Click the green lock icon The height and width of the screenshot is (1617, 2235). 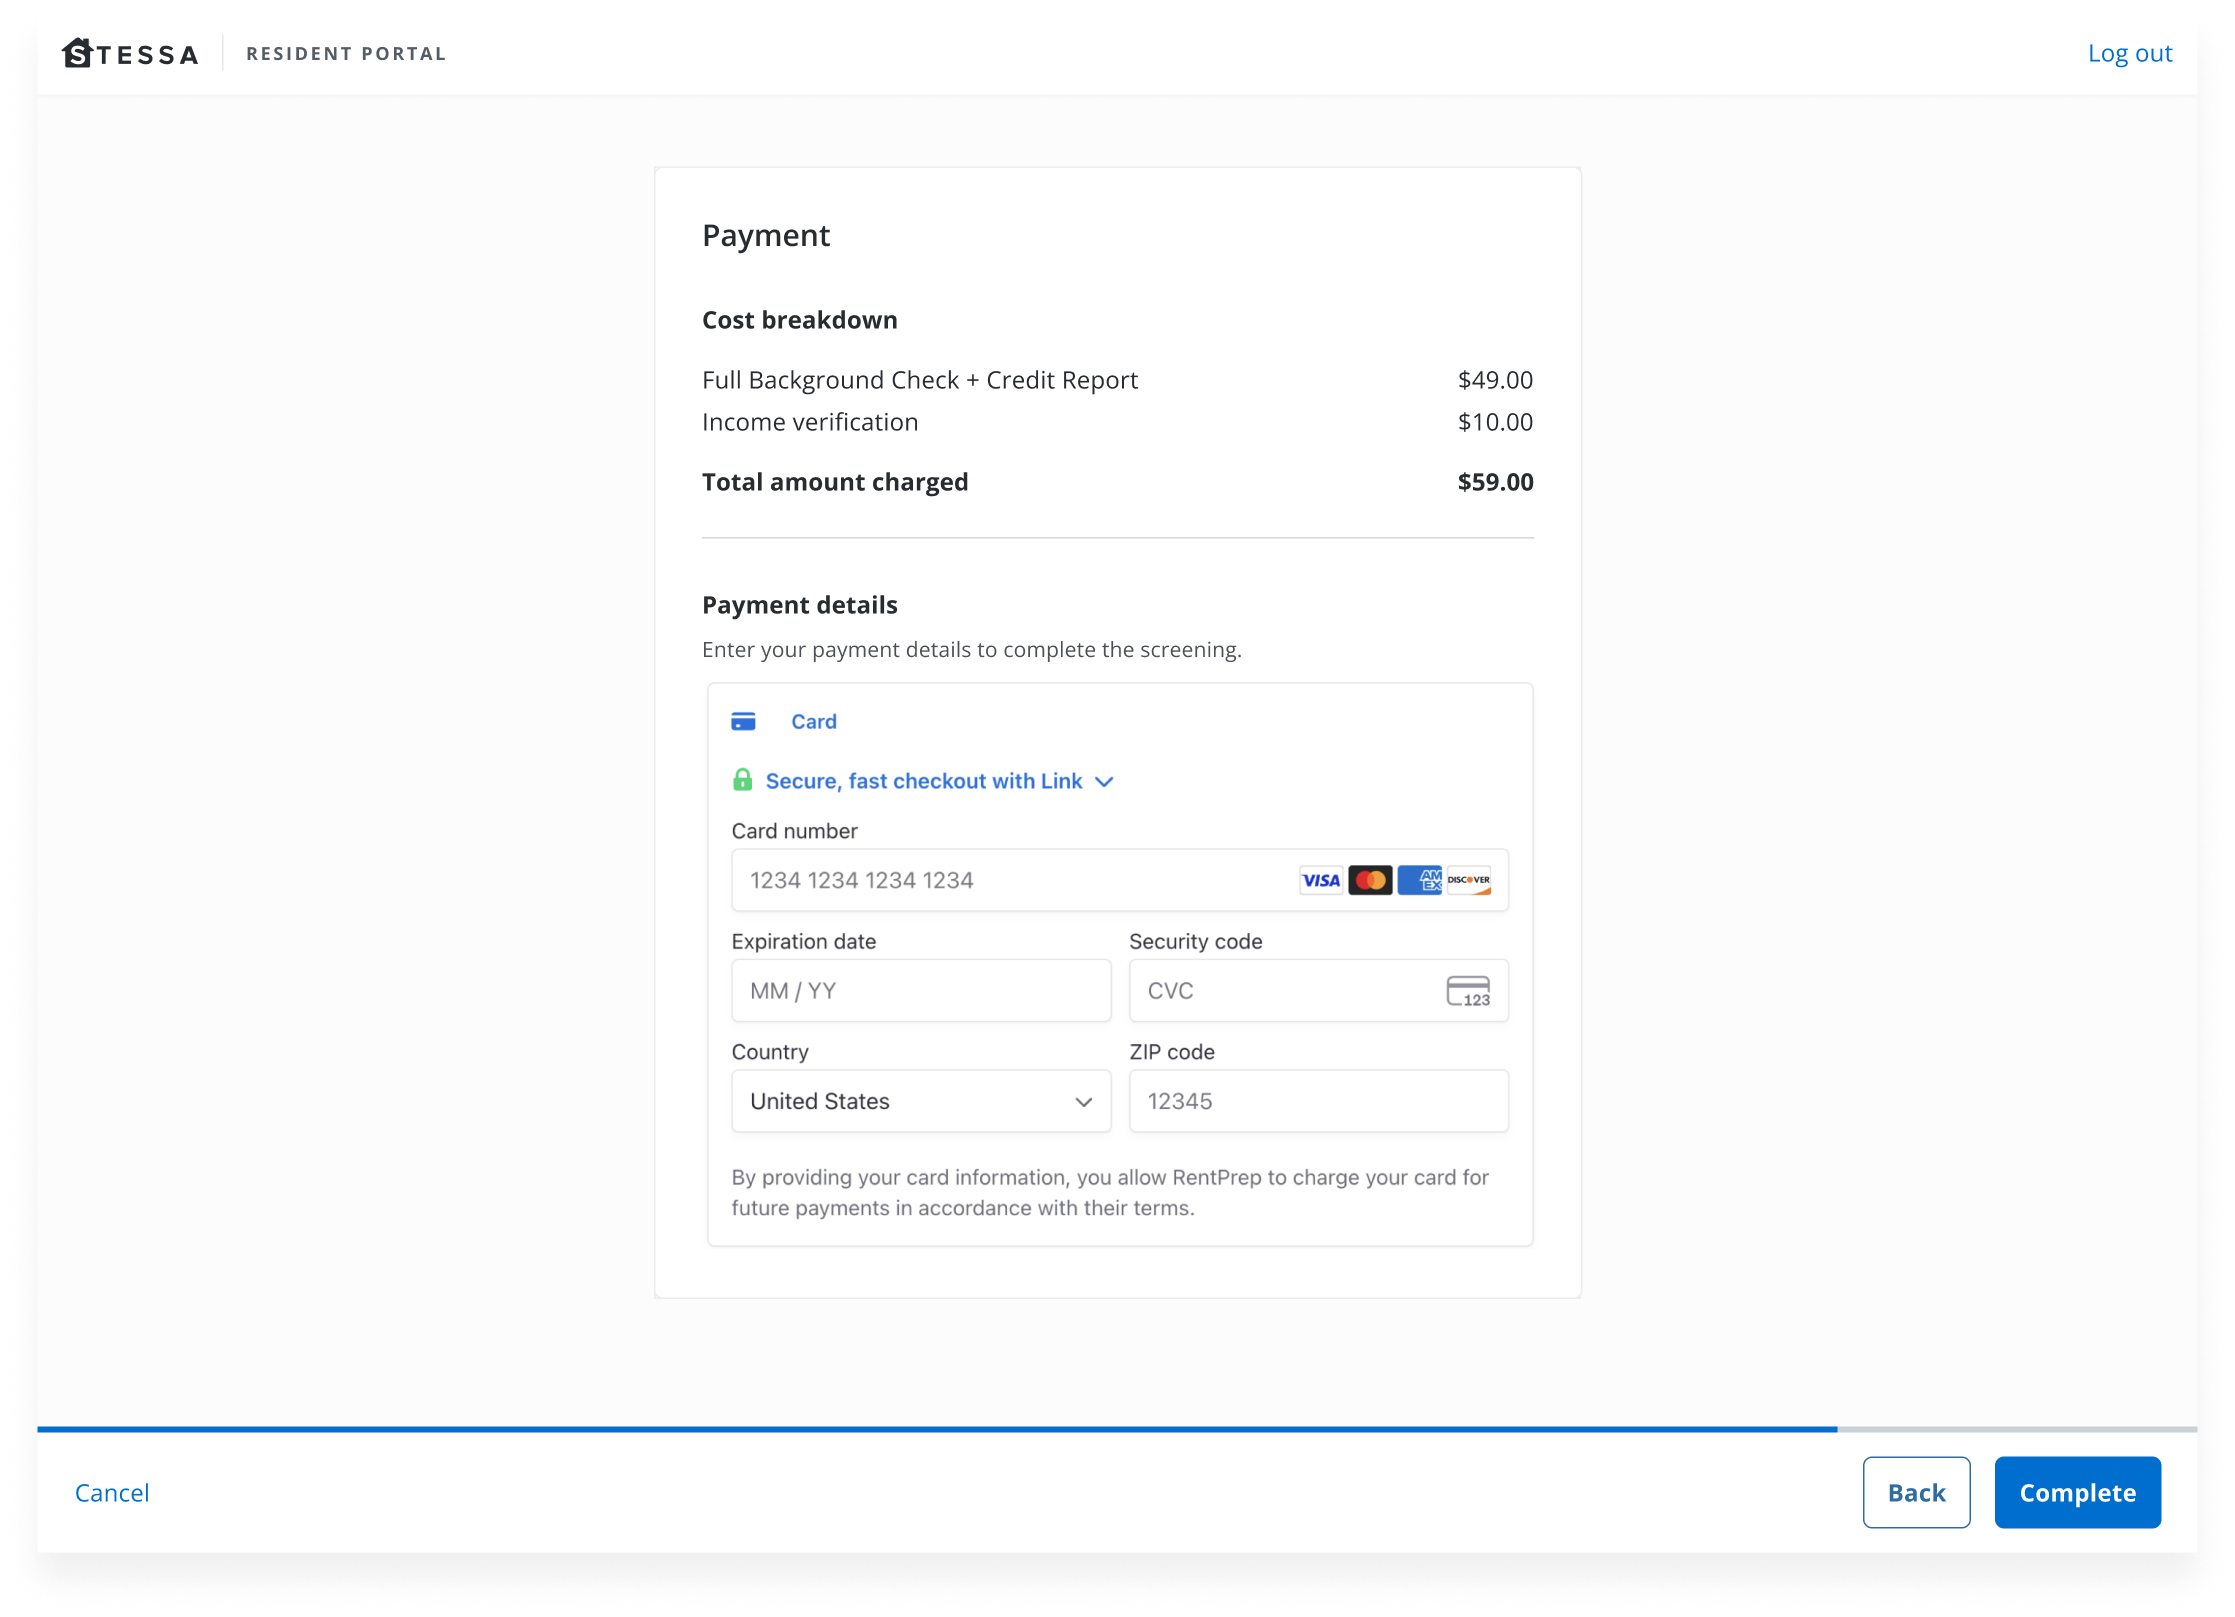pos(742,780)
